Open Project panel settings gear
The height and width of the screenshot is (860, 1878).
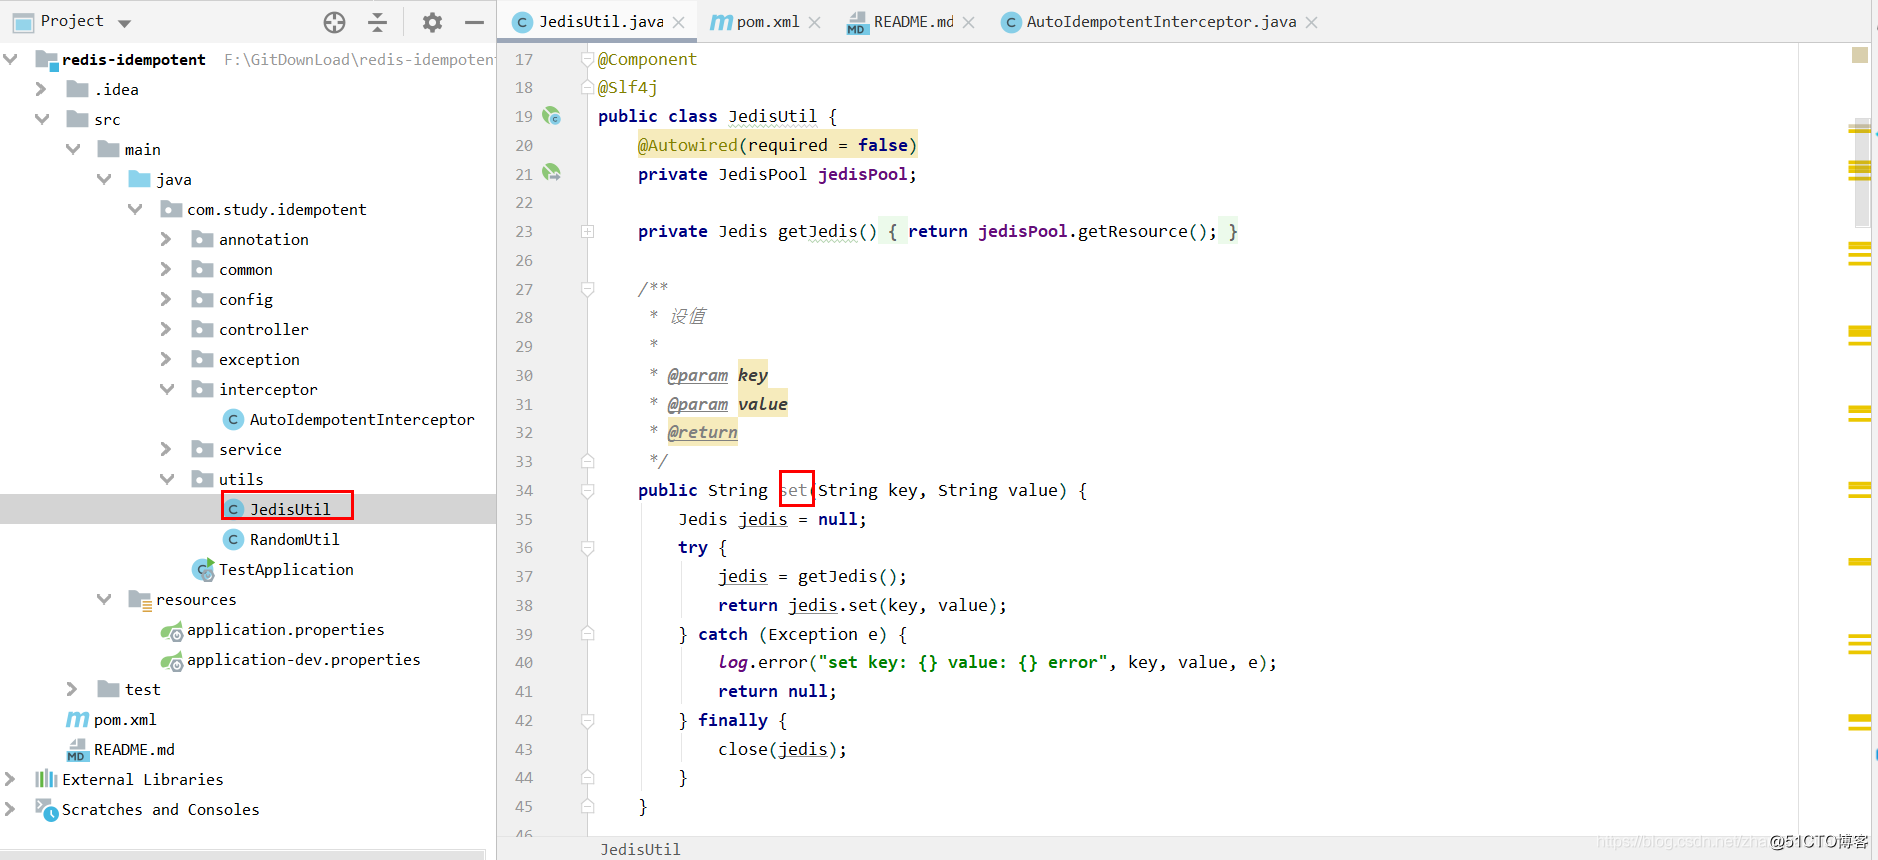point(432,22)
